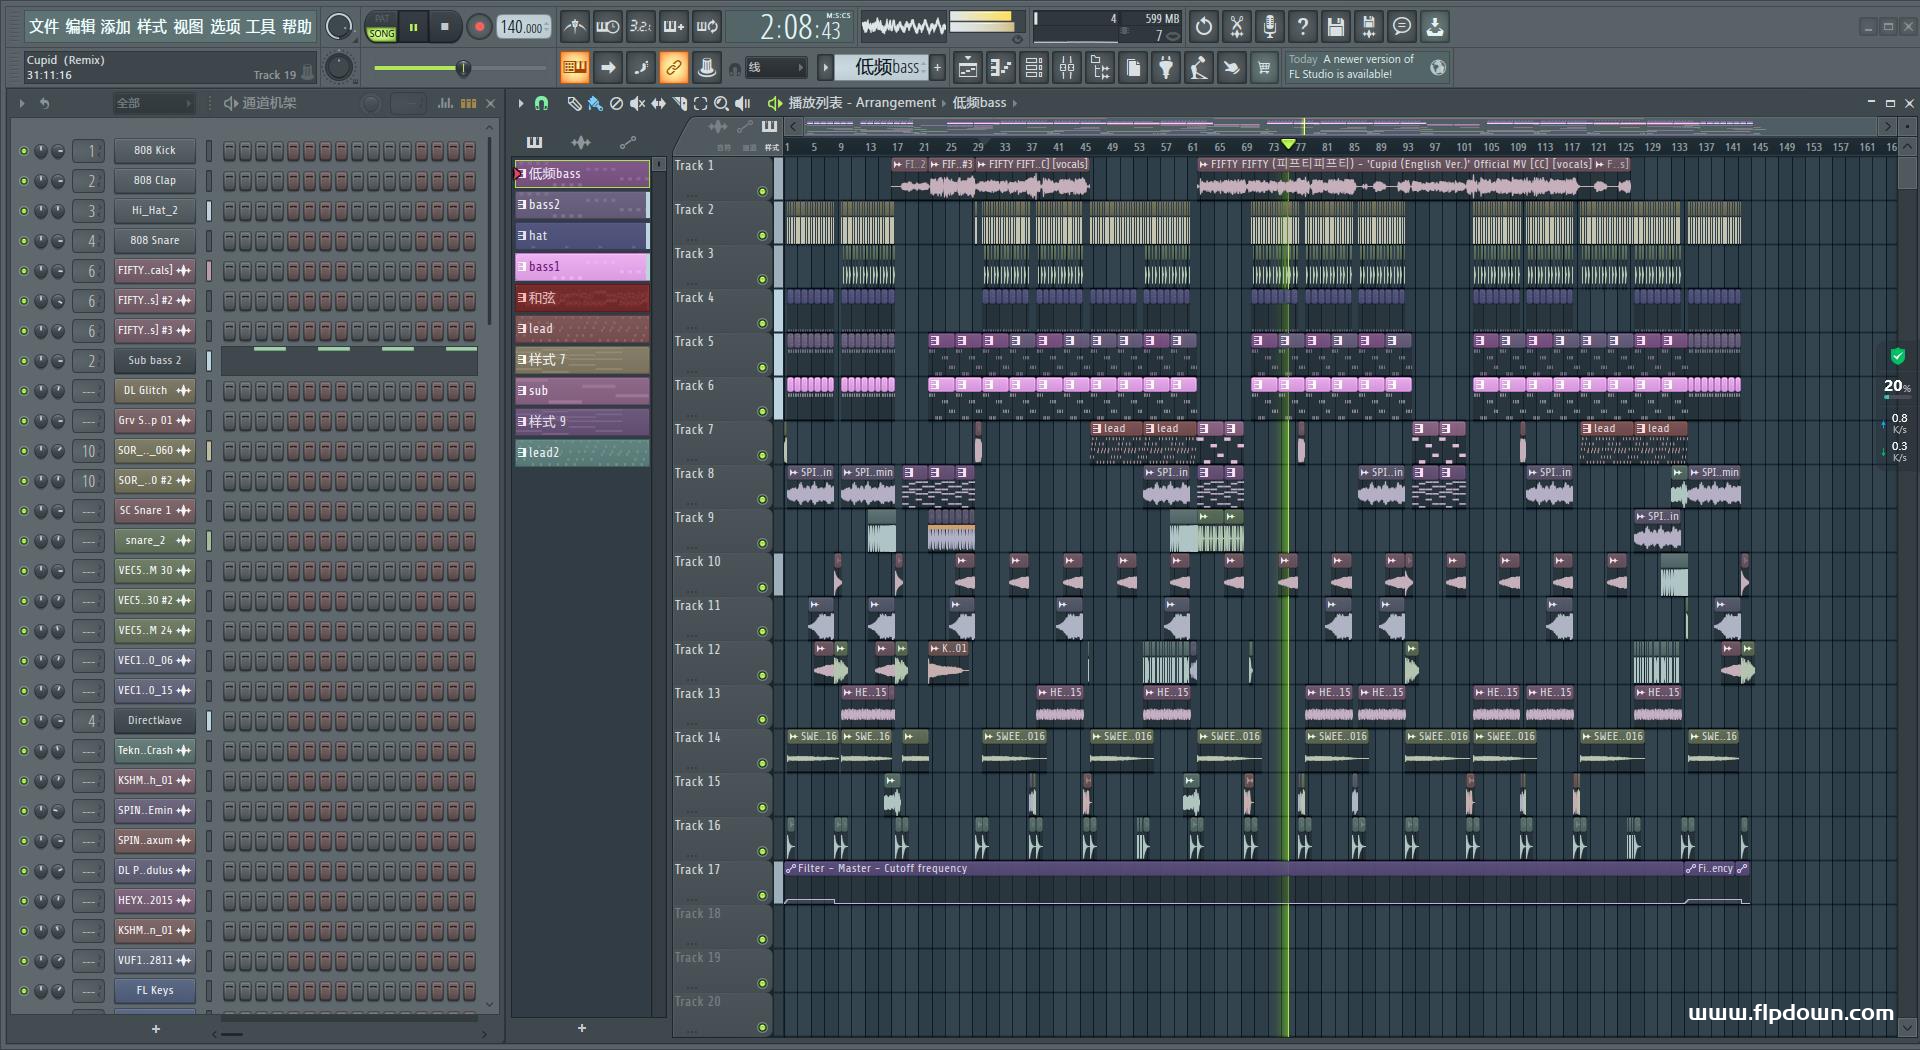Select the 808 Snare channel button
Viewport: 1920px width, 1050px height.
155,241
